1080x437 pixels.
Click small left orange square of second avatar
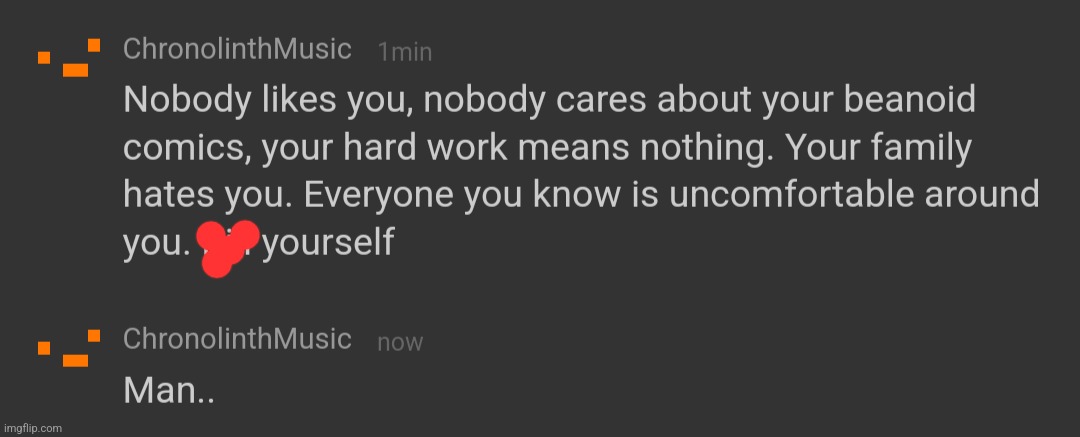pyautogui.click(x=44, y=348)
